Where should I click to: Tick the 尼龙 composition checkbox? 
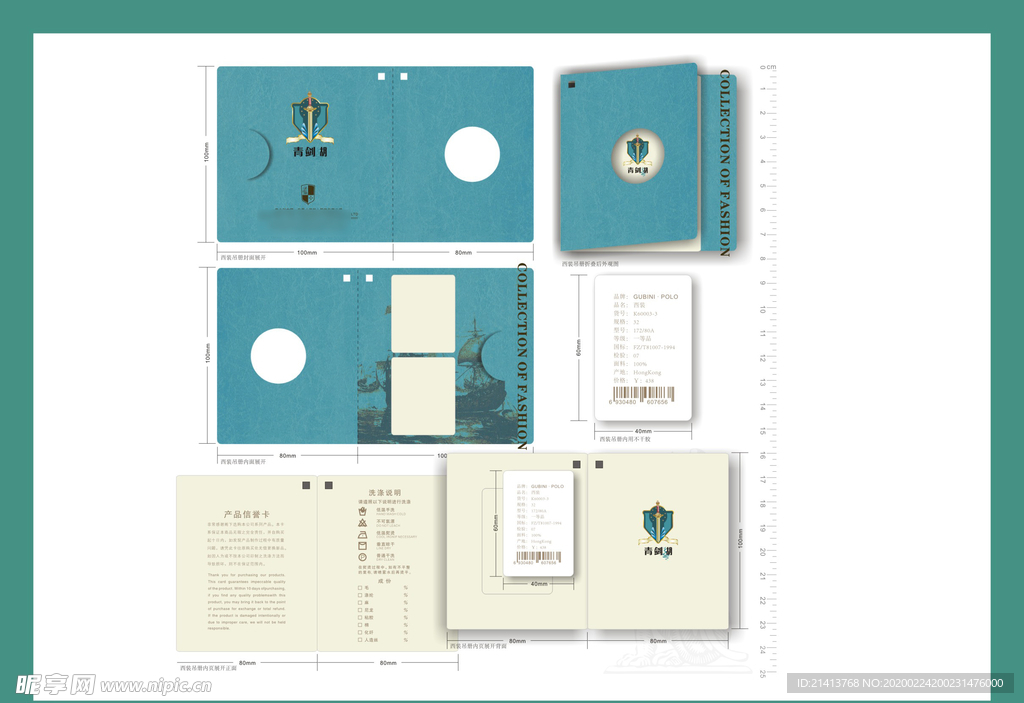coord(360,610)
